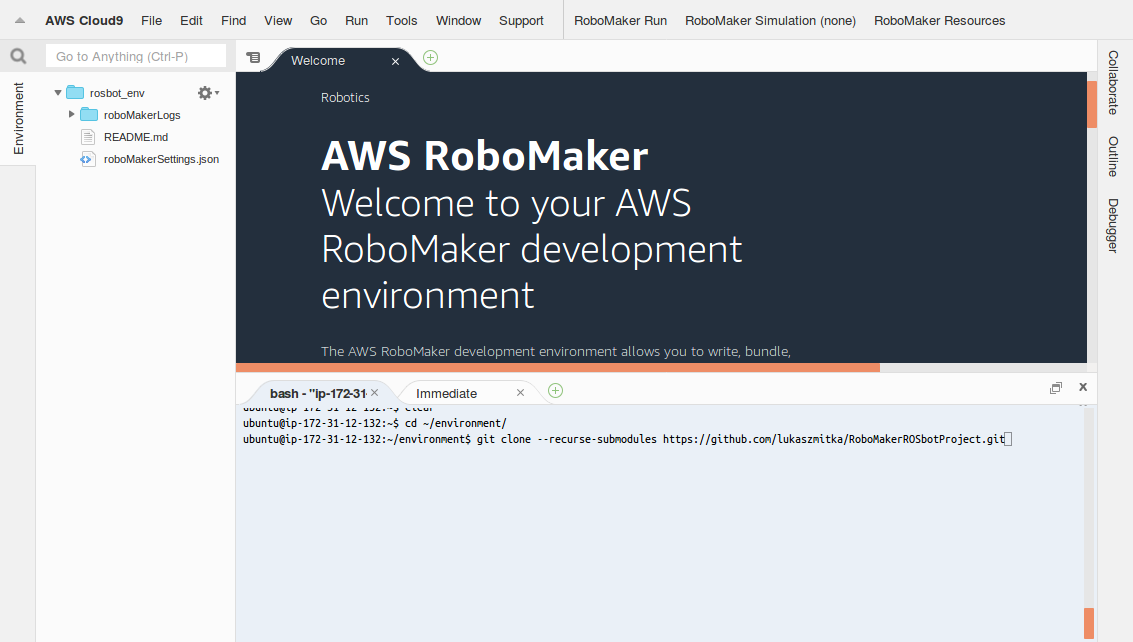Add a new terminal tab with plus icon

pos(555,391)
